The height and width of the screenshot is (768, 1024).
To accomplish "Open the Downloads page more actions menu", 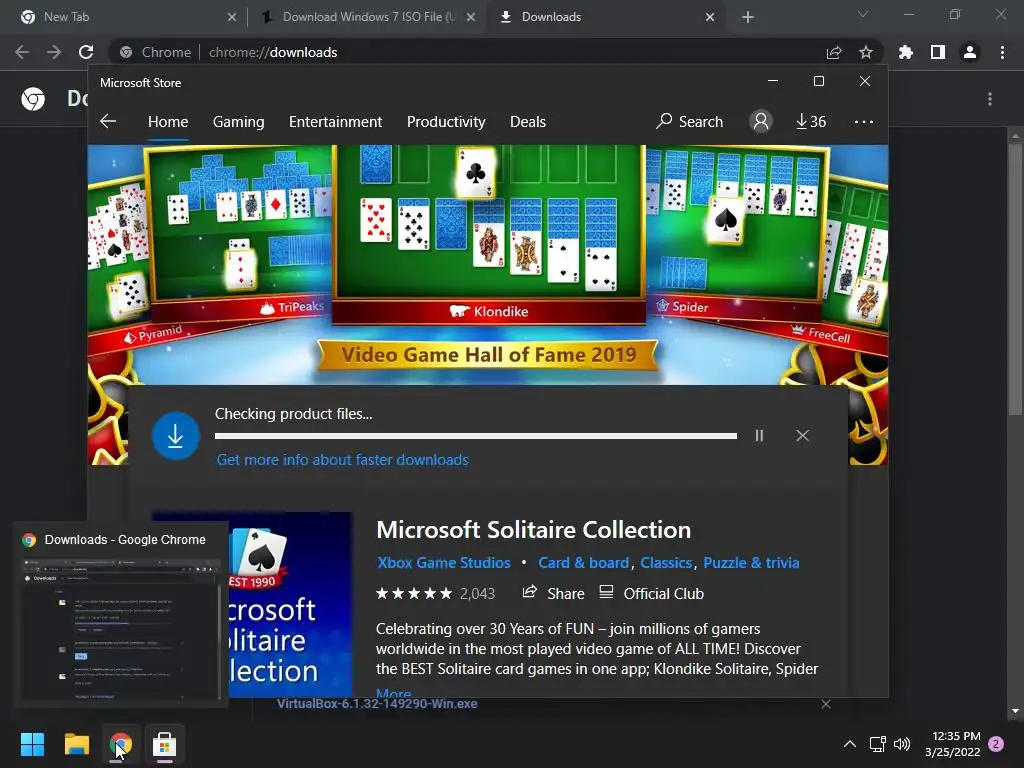I will 990,99.
